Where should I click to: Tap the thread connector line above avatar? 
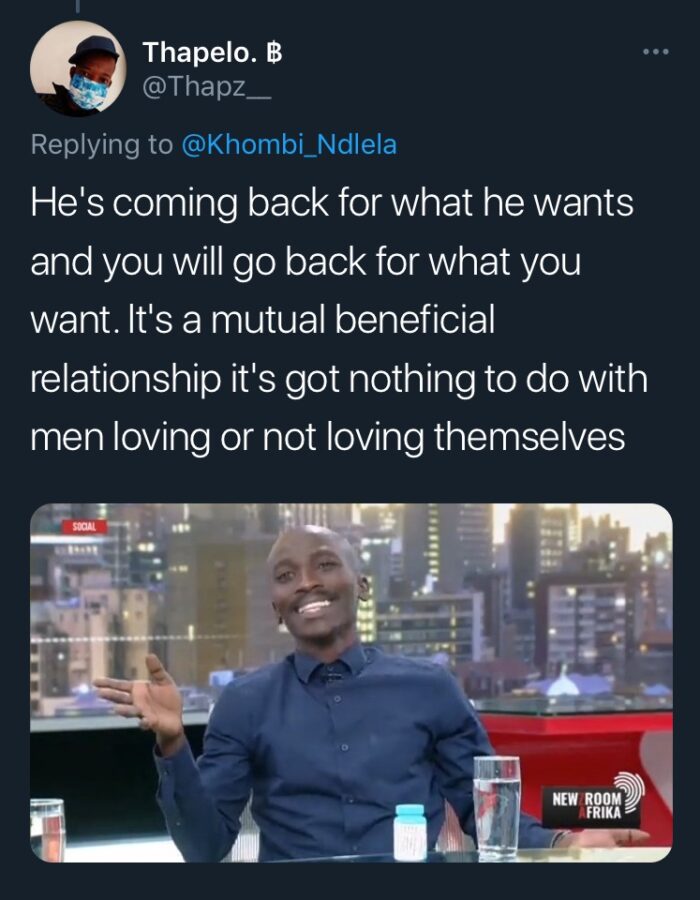(77, 5)
